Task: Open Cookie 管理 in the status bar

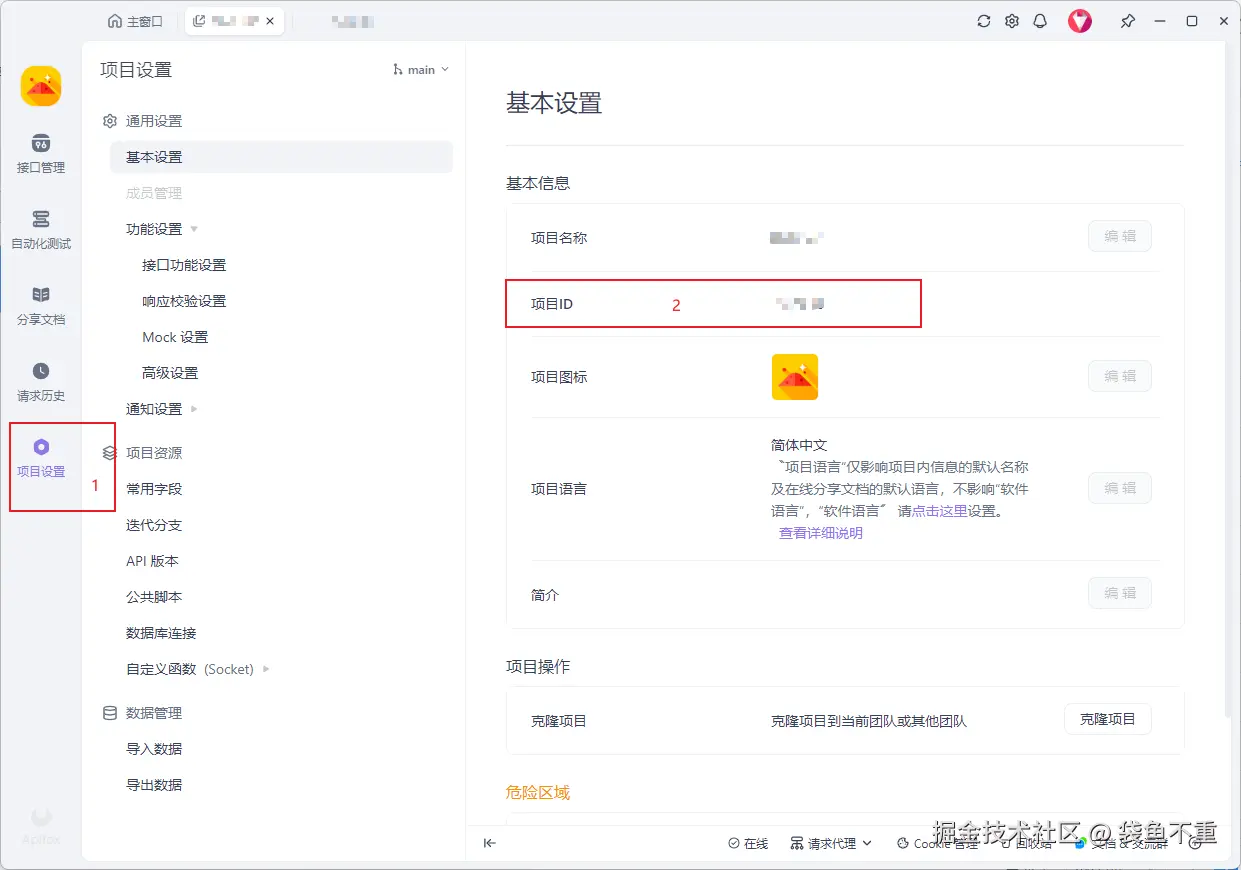Action: [x=938, y=844]
